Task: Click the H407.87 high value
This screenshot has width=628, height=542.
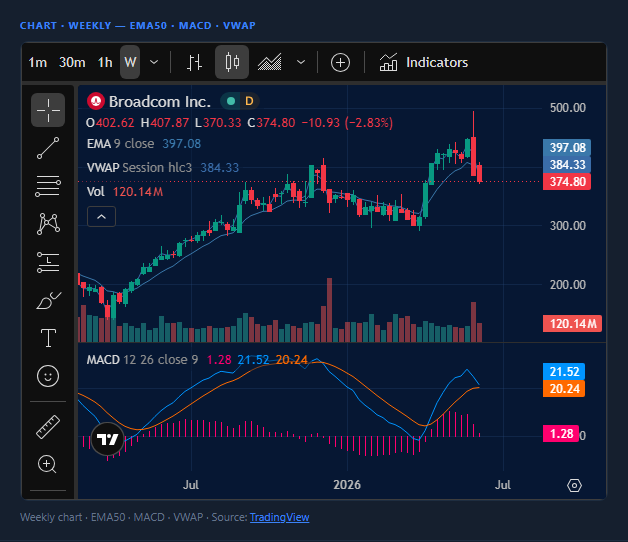Action: click(165, 123)
